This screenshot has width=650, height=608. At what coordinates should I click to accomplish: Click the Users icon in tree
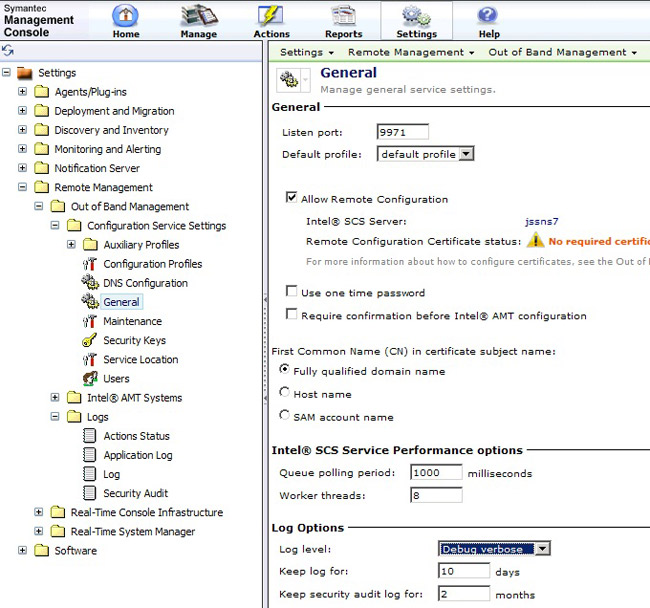click(x=90, y=378)
